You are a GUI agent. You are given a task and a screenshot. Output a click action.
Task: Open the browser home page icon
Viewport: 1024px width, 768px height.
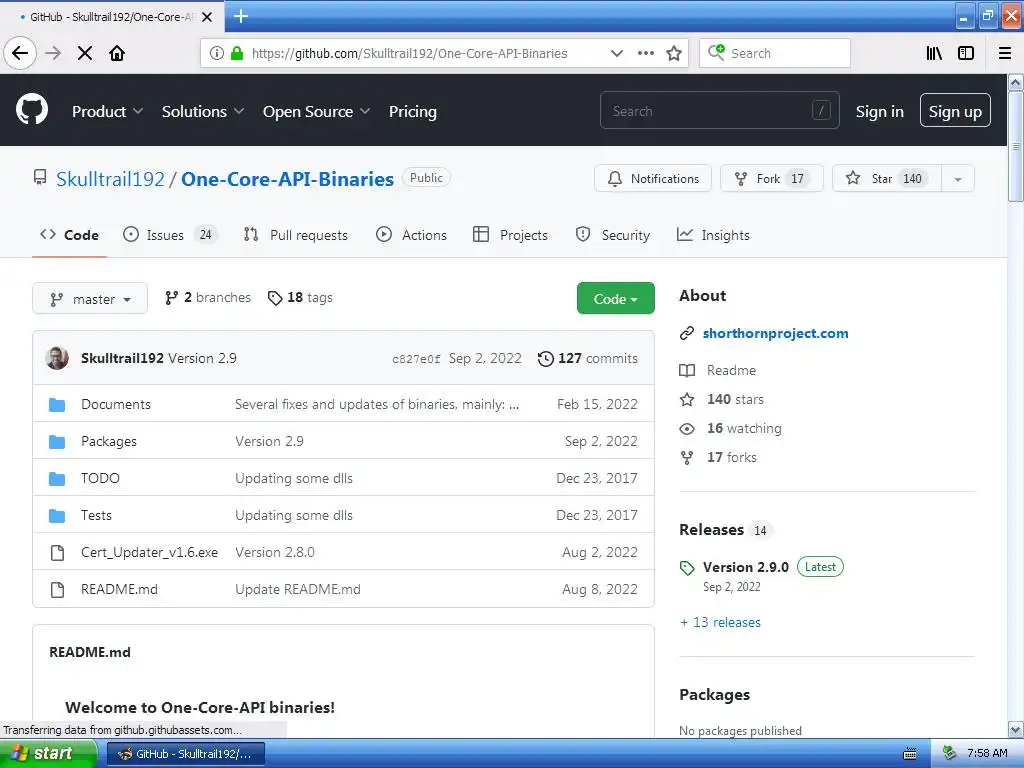click(117, 54)
